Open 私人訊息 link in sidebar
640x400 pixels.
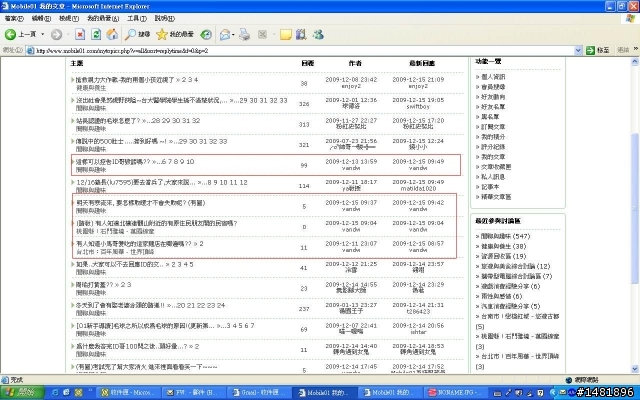[493, 175]
